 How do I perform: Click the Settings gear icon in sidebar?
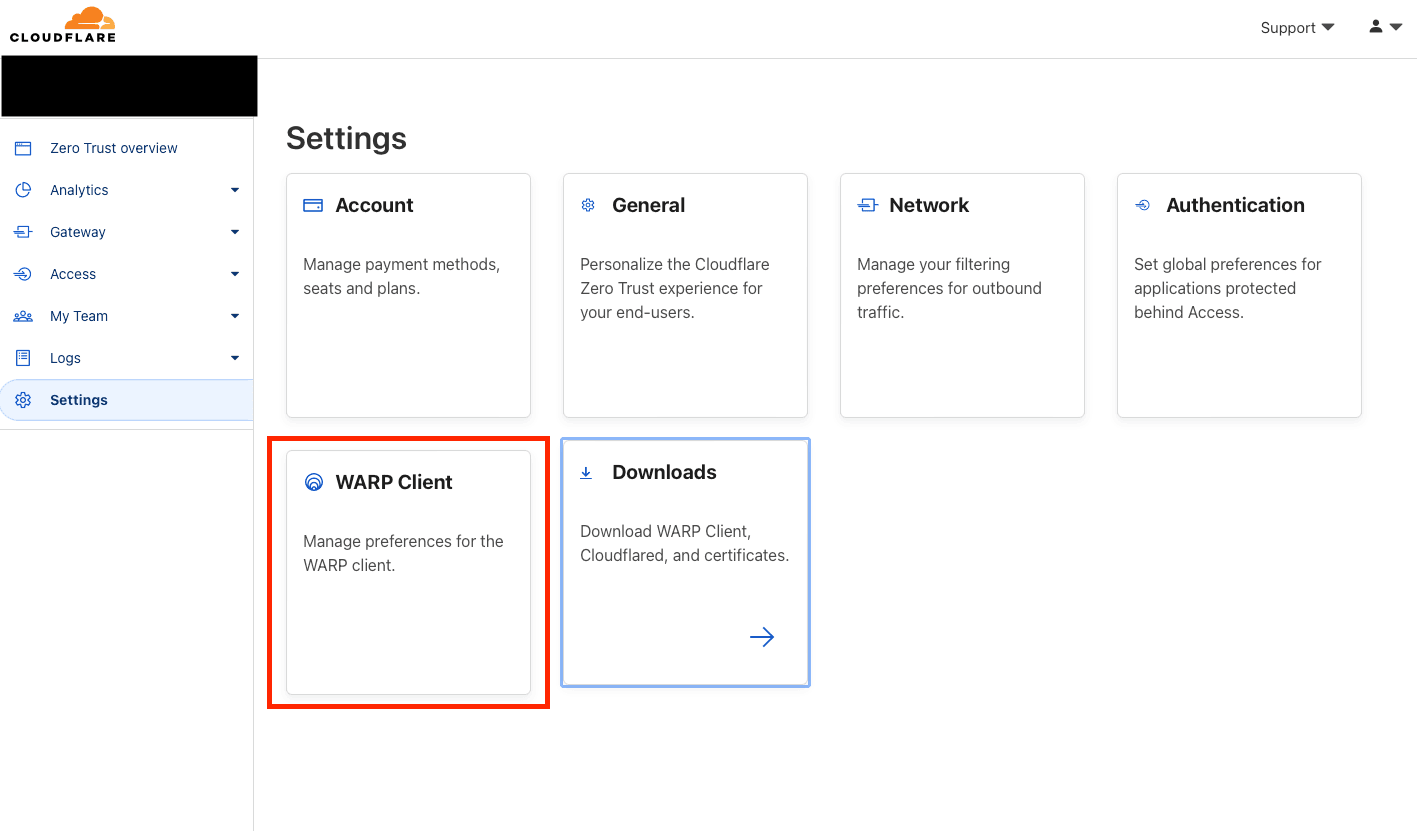[23, 400]
